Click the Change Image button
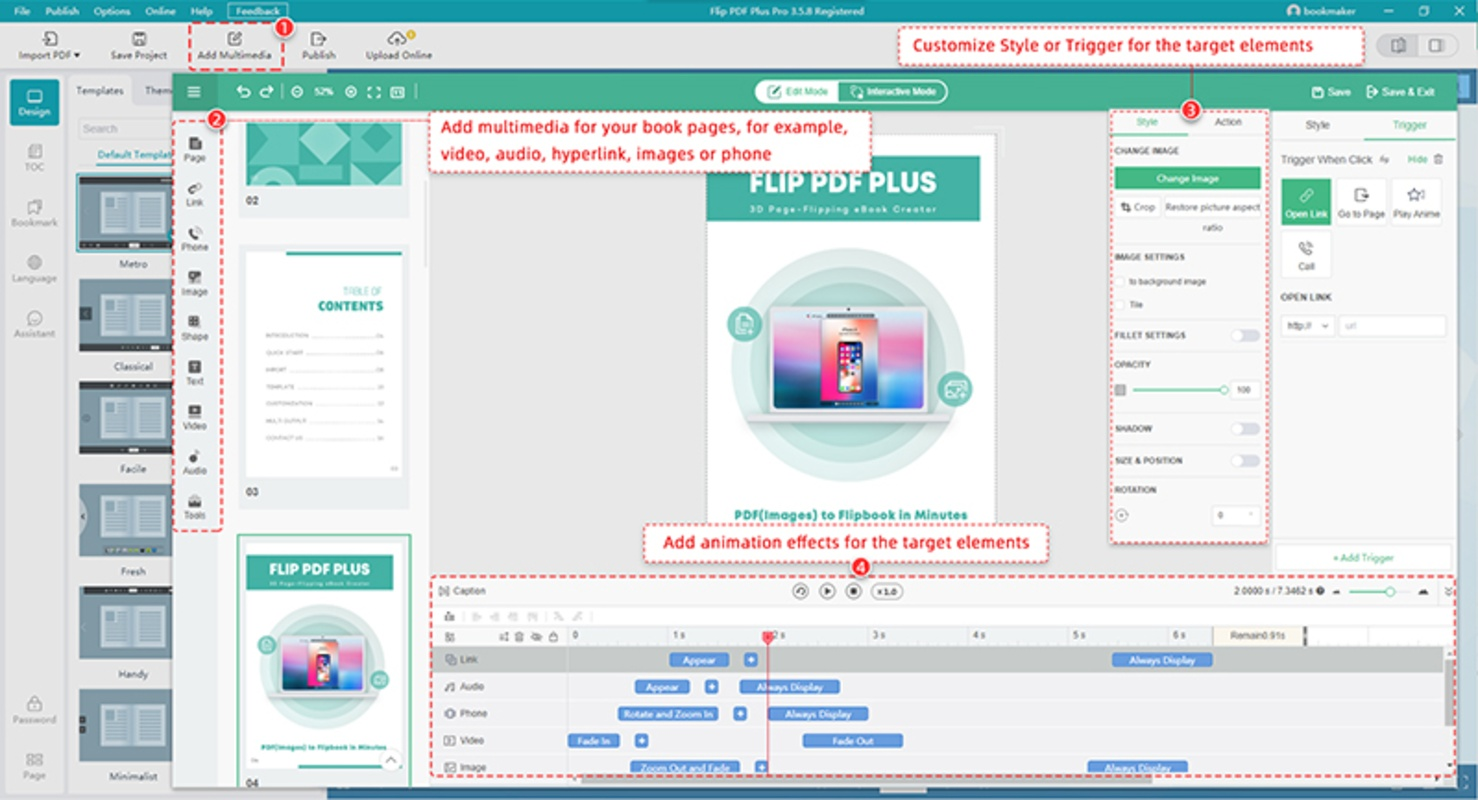 [1187, 179]
